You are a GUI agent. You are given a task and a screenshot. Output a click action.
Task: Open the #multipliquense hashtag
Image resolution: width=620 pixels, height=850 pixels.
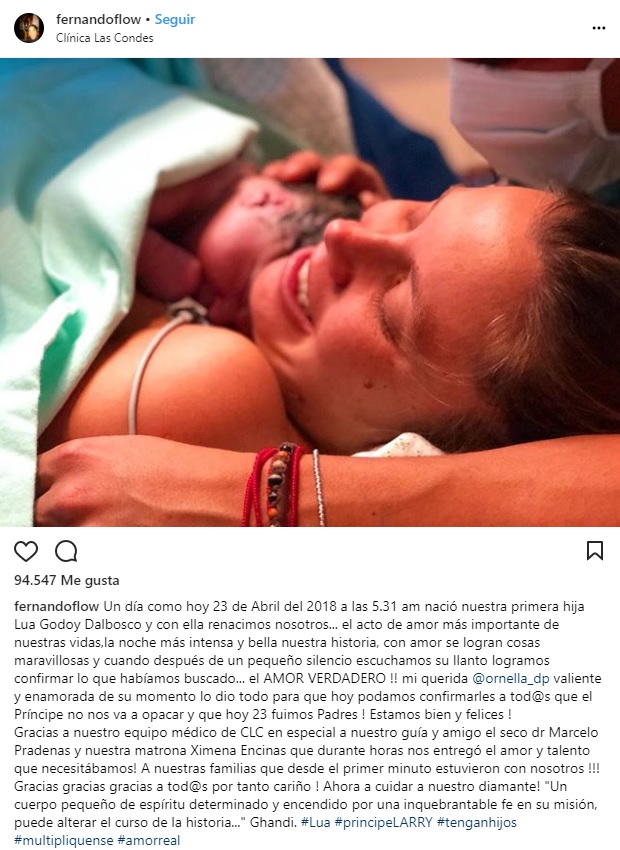[x=64, y=841]
